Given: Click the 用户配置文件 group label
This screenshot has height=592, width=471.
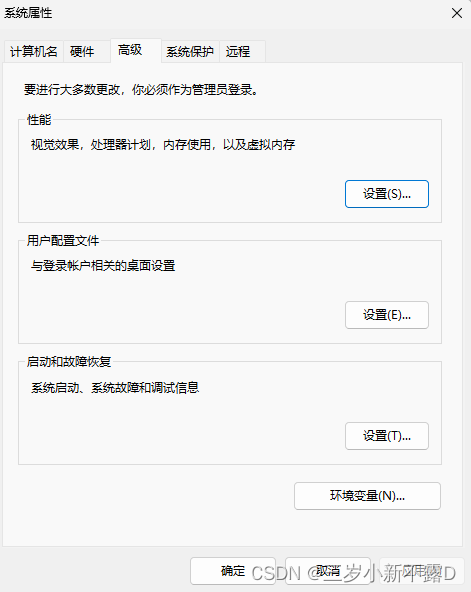Looking at the screenshot, I should coord(63,241).
